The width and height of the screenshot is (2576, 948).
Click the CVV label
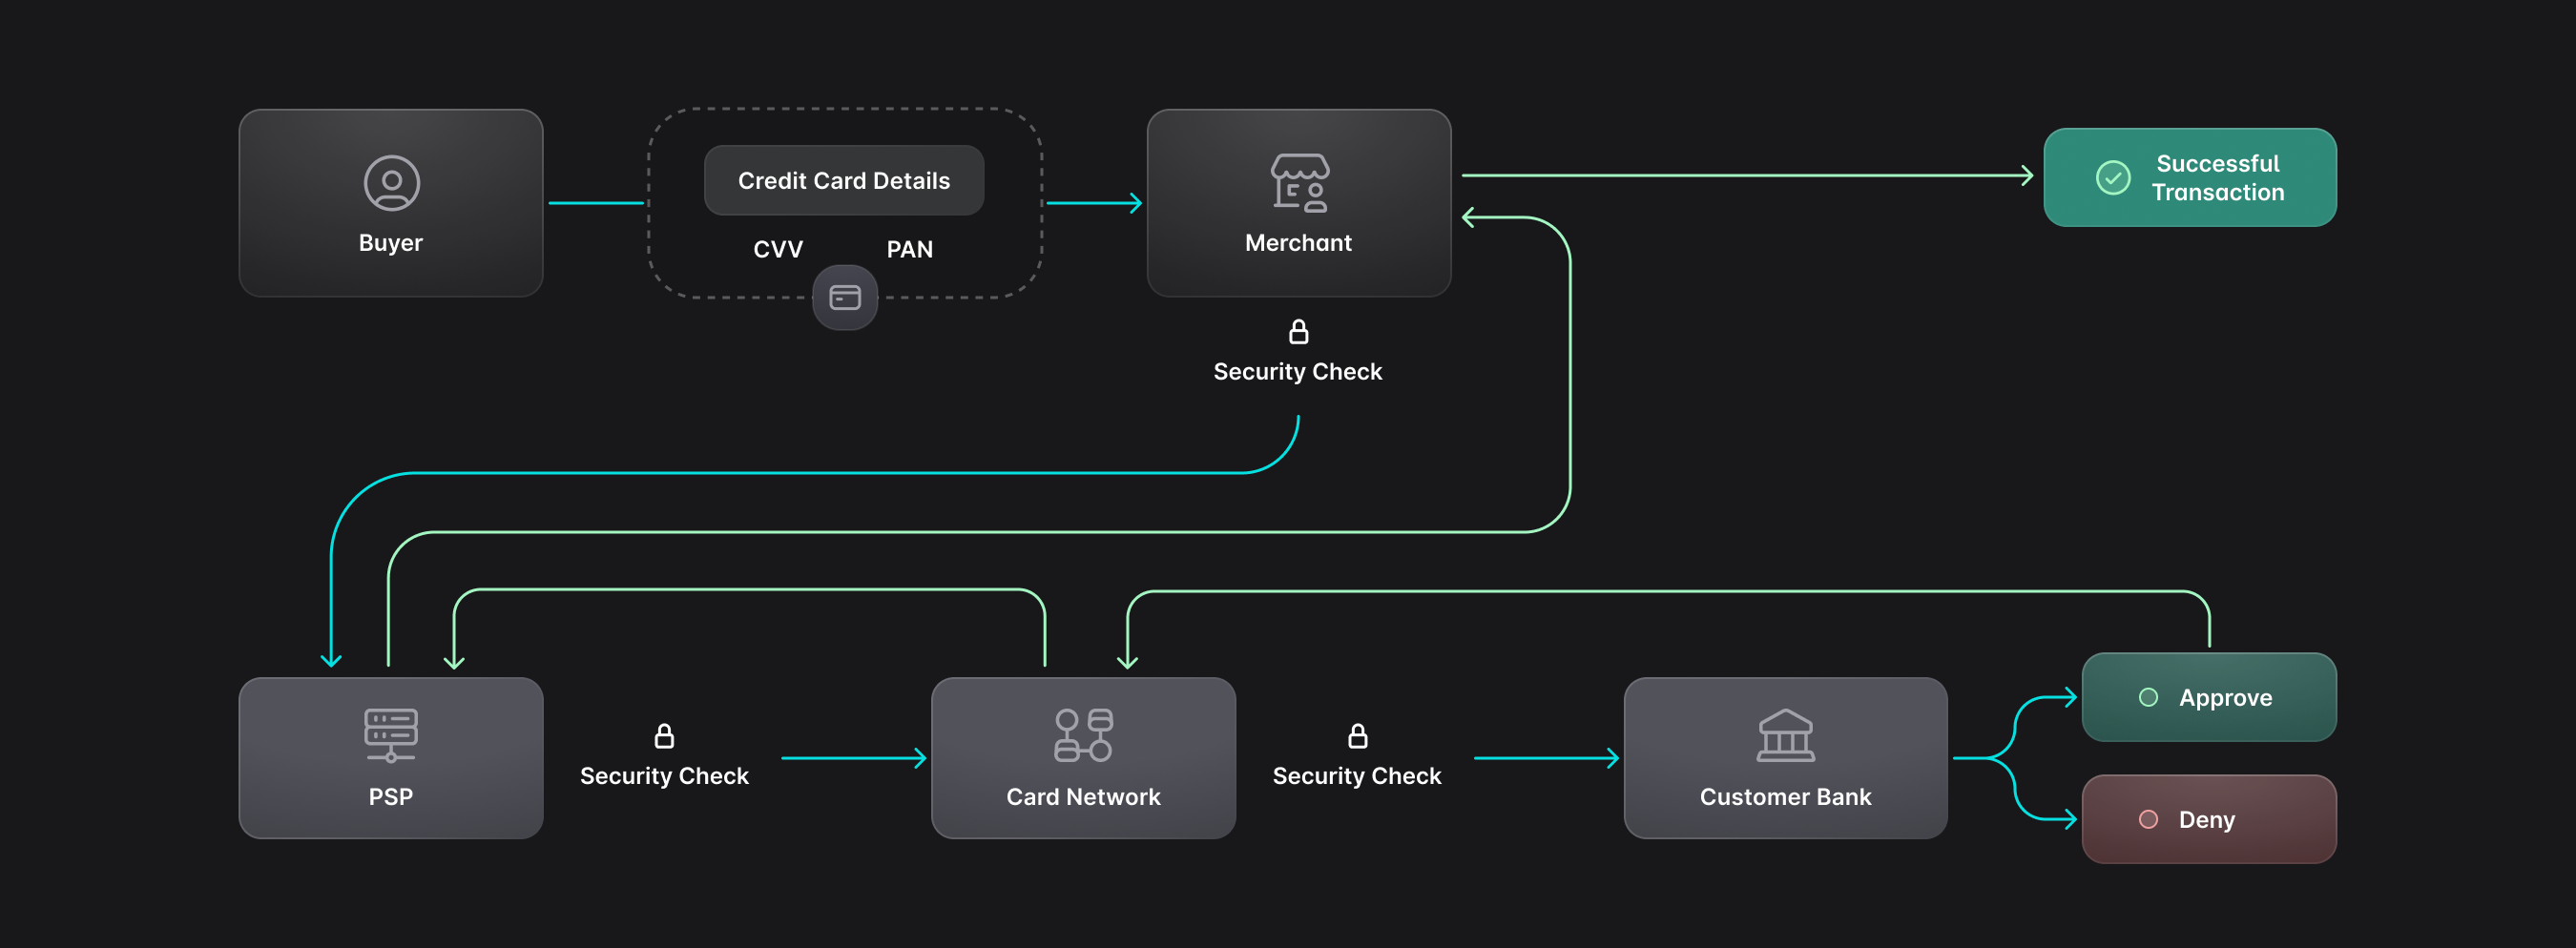(778, 249)
